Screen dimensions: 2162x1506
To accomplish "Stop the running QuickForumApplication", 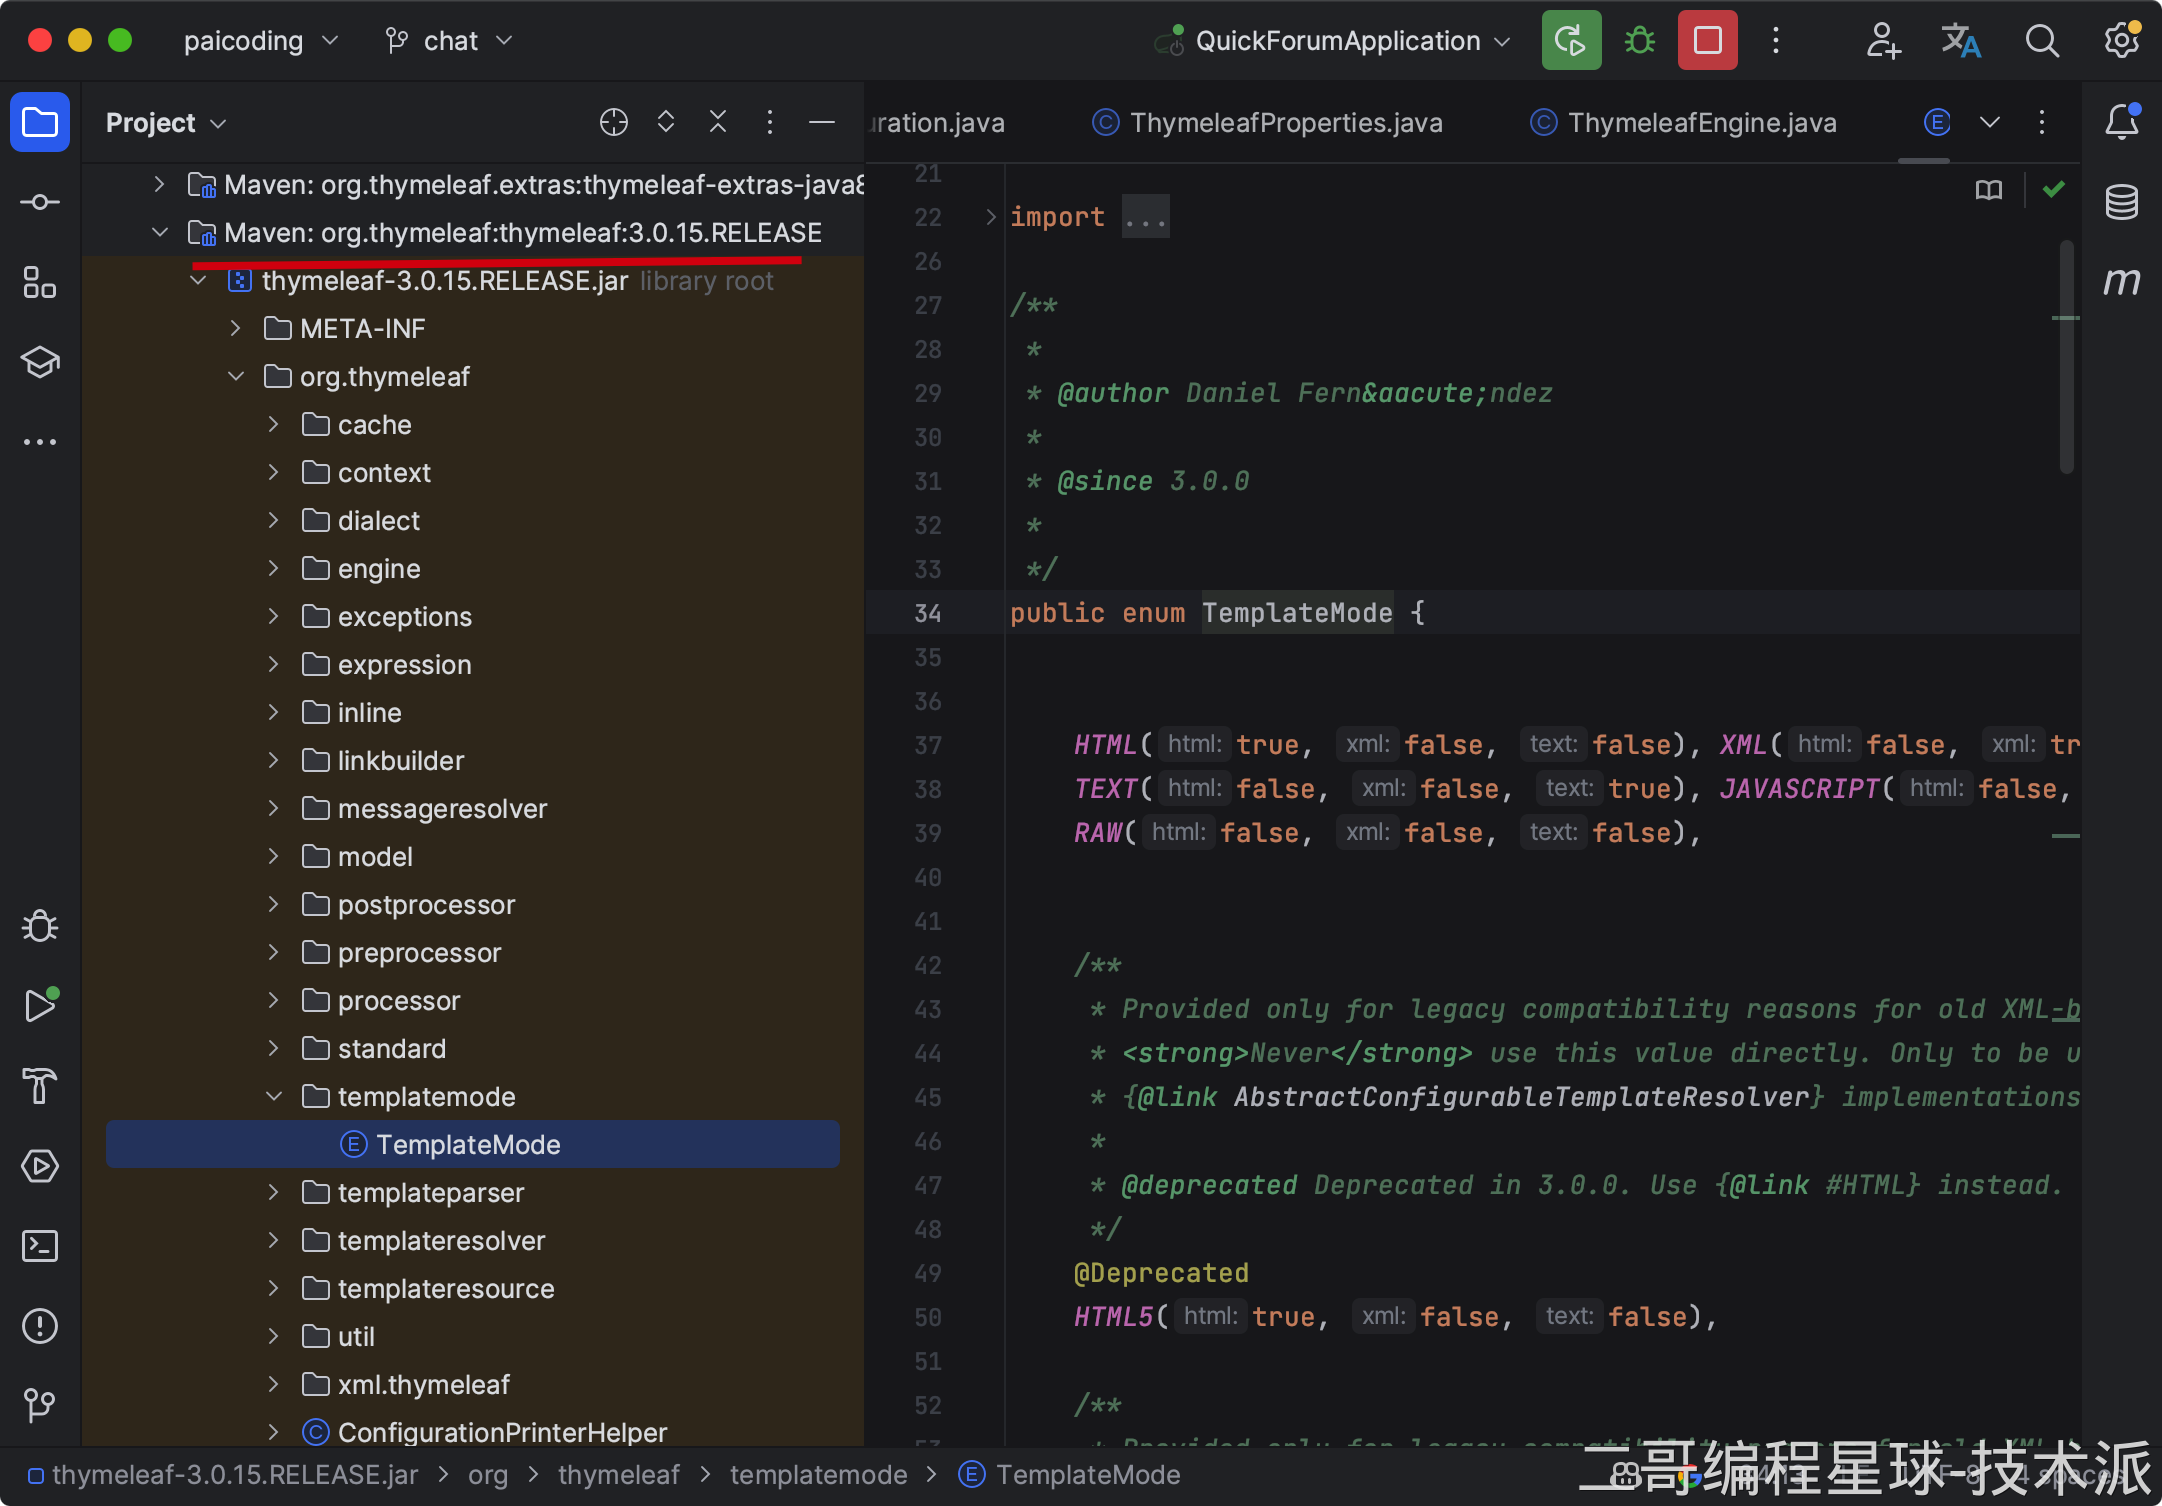I will coord(1707,41).
